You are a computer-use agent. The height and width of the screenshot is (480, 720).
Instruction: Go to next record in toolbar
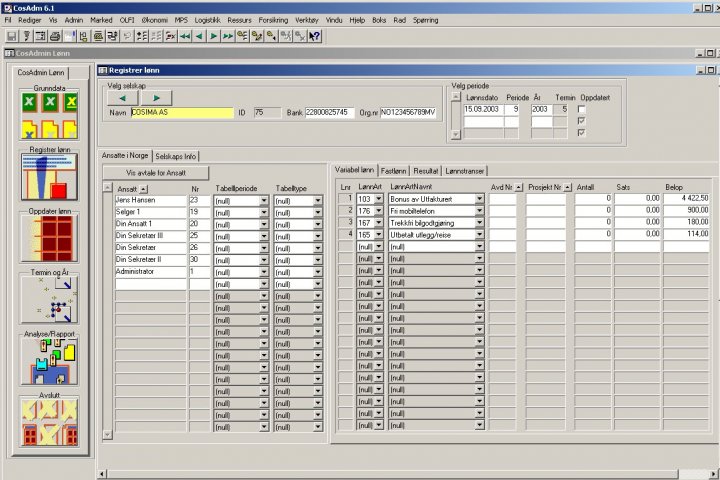pyautogui.click(x=214, y=36)
